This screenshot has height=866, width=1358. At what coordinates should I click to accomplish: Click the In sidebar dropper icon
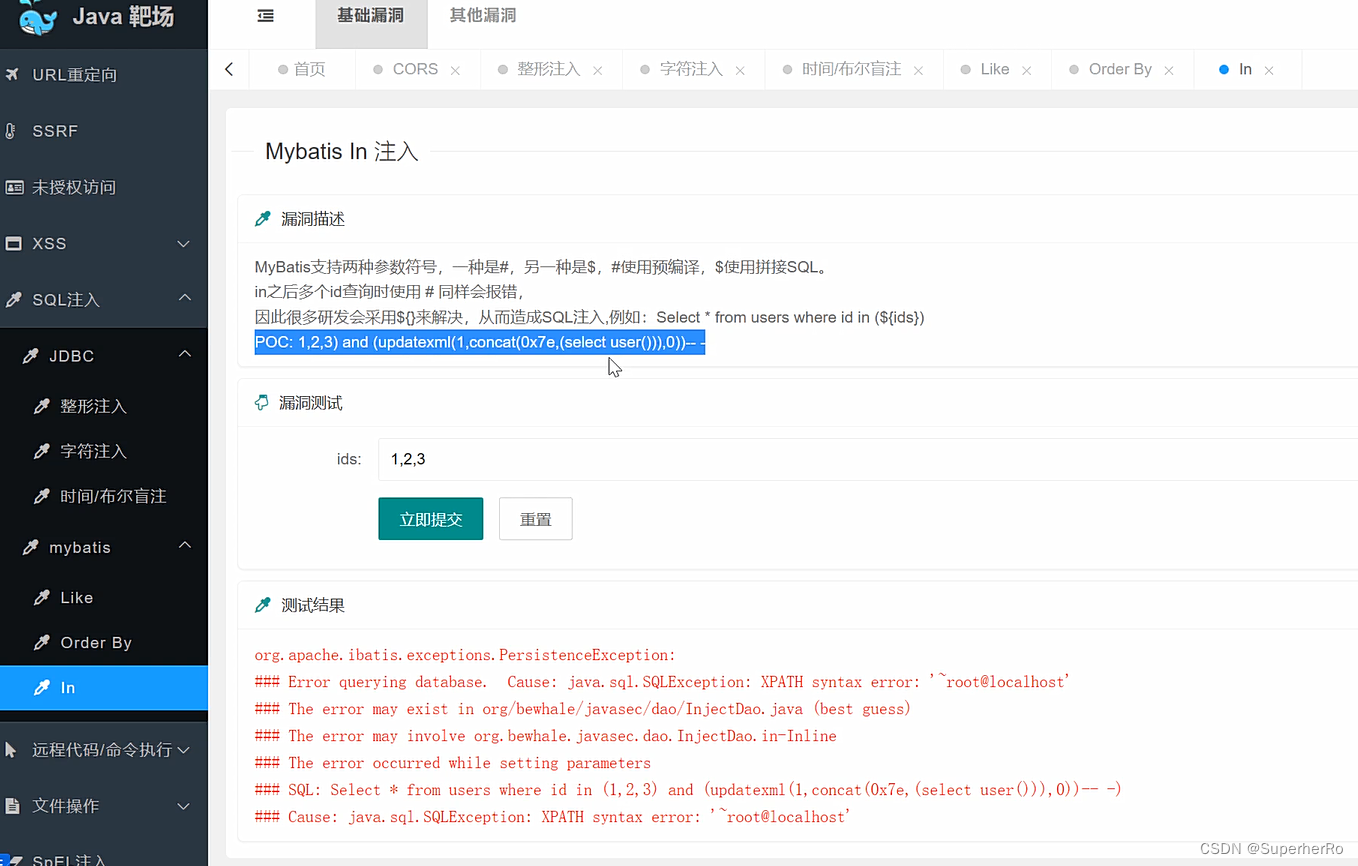[x=41, y=687]
